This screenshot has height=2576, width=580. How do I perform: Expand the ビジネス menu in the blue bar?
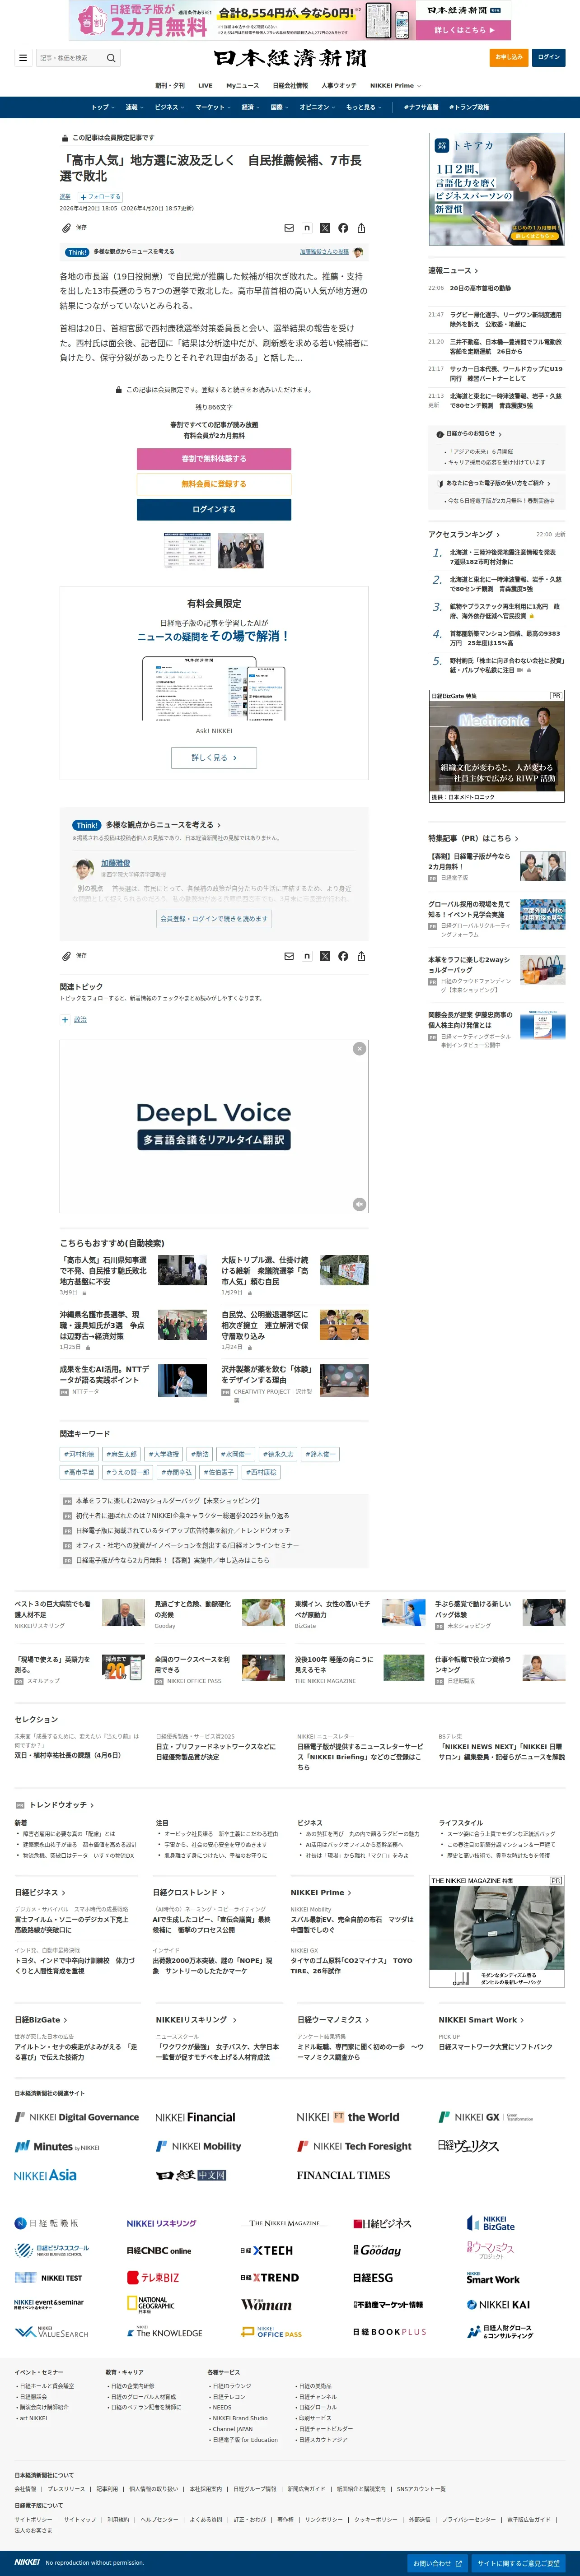click(x=169, y=107)
